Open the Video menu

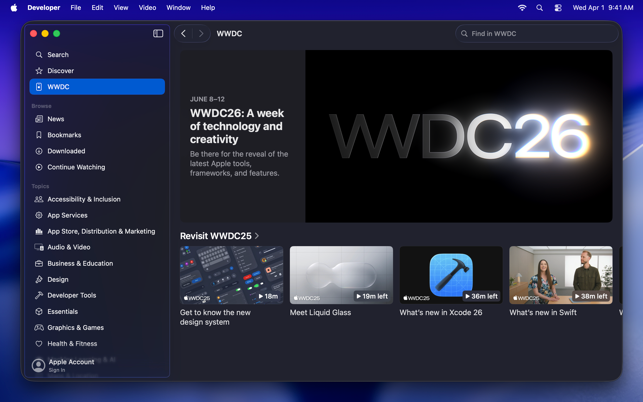pos(147,8)
